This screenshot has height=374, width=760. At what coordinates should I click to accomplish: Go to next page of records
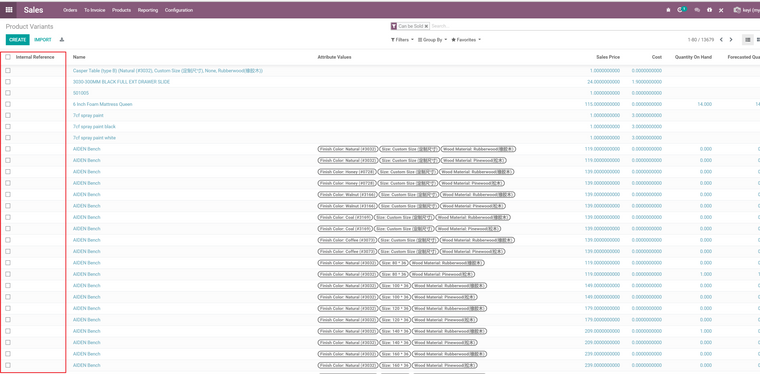[731, 40]
